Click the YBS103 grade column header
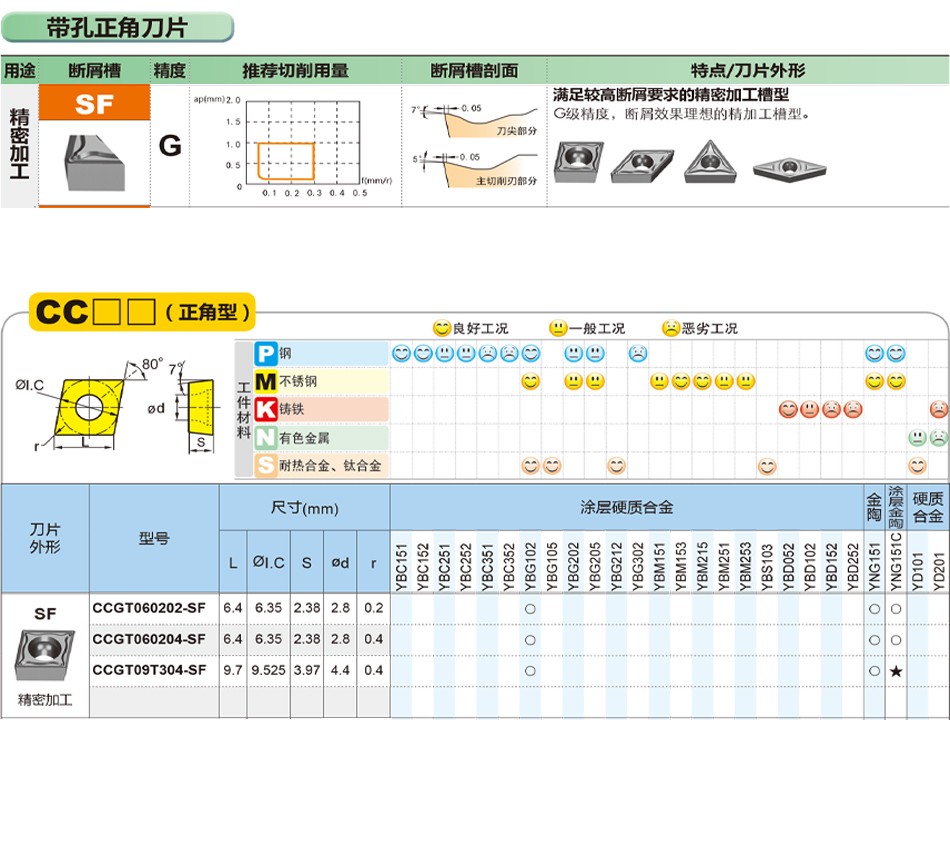The width and height of the screenshot is (950, 846). pyautogui.click(x=767, y=566)
